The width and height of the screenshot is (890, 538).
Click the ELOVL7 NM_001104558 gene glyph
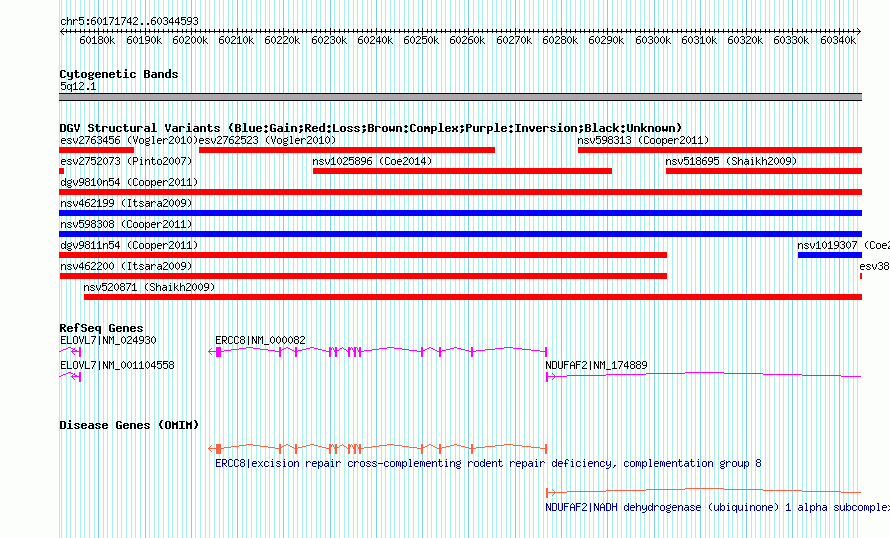[x=70, y=377]
